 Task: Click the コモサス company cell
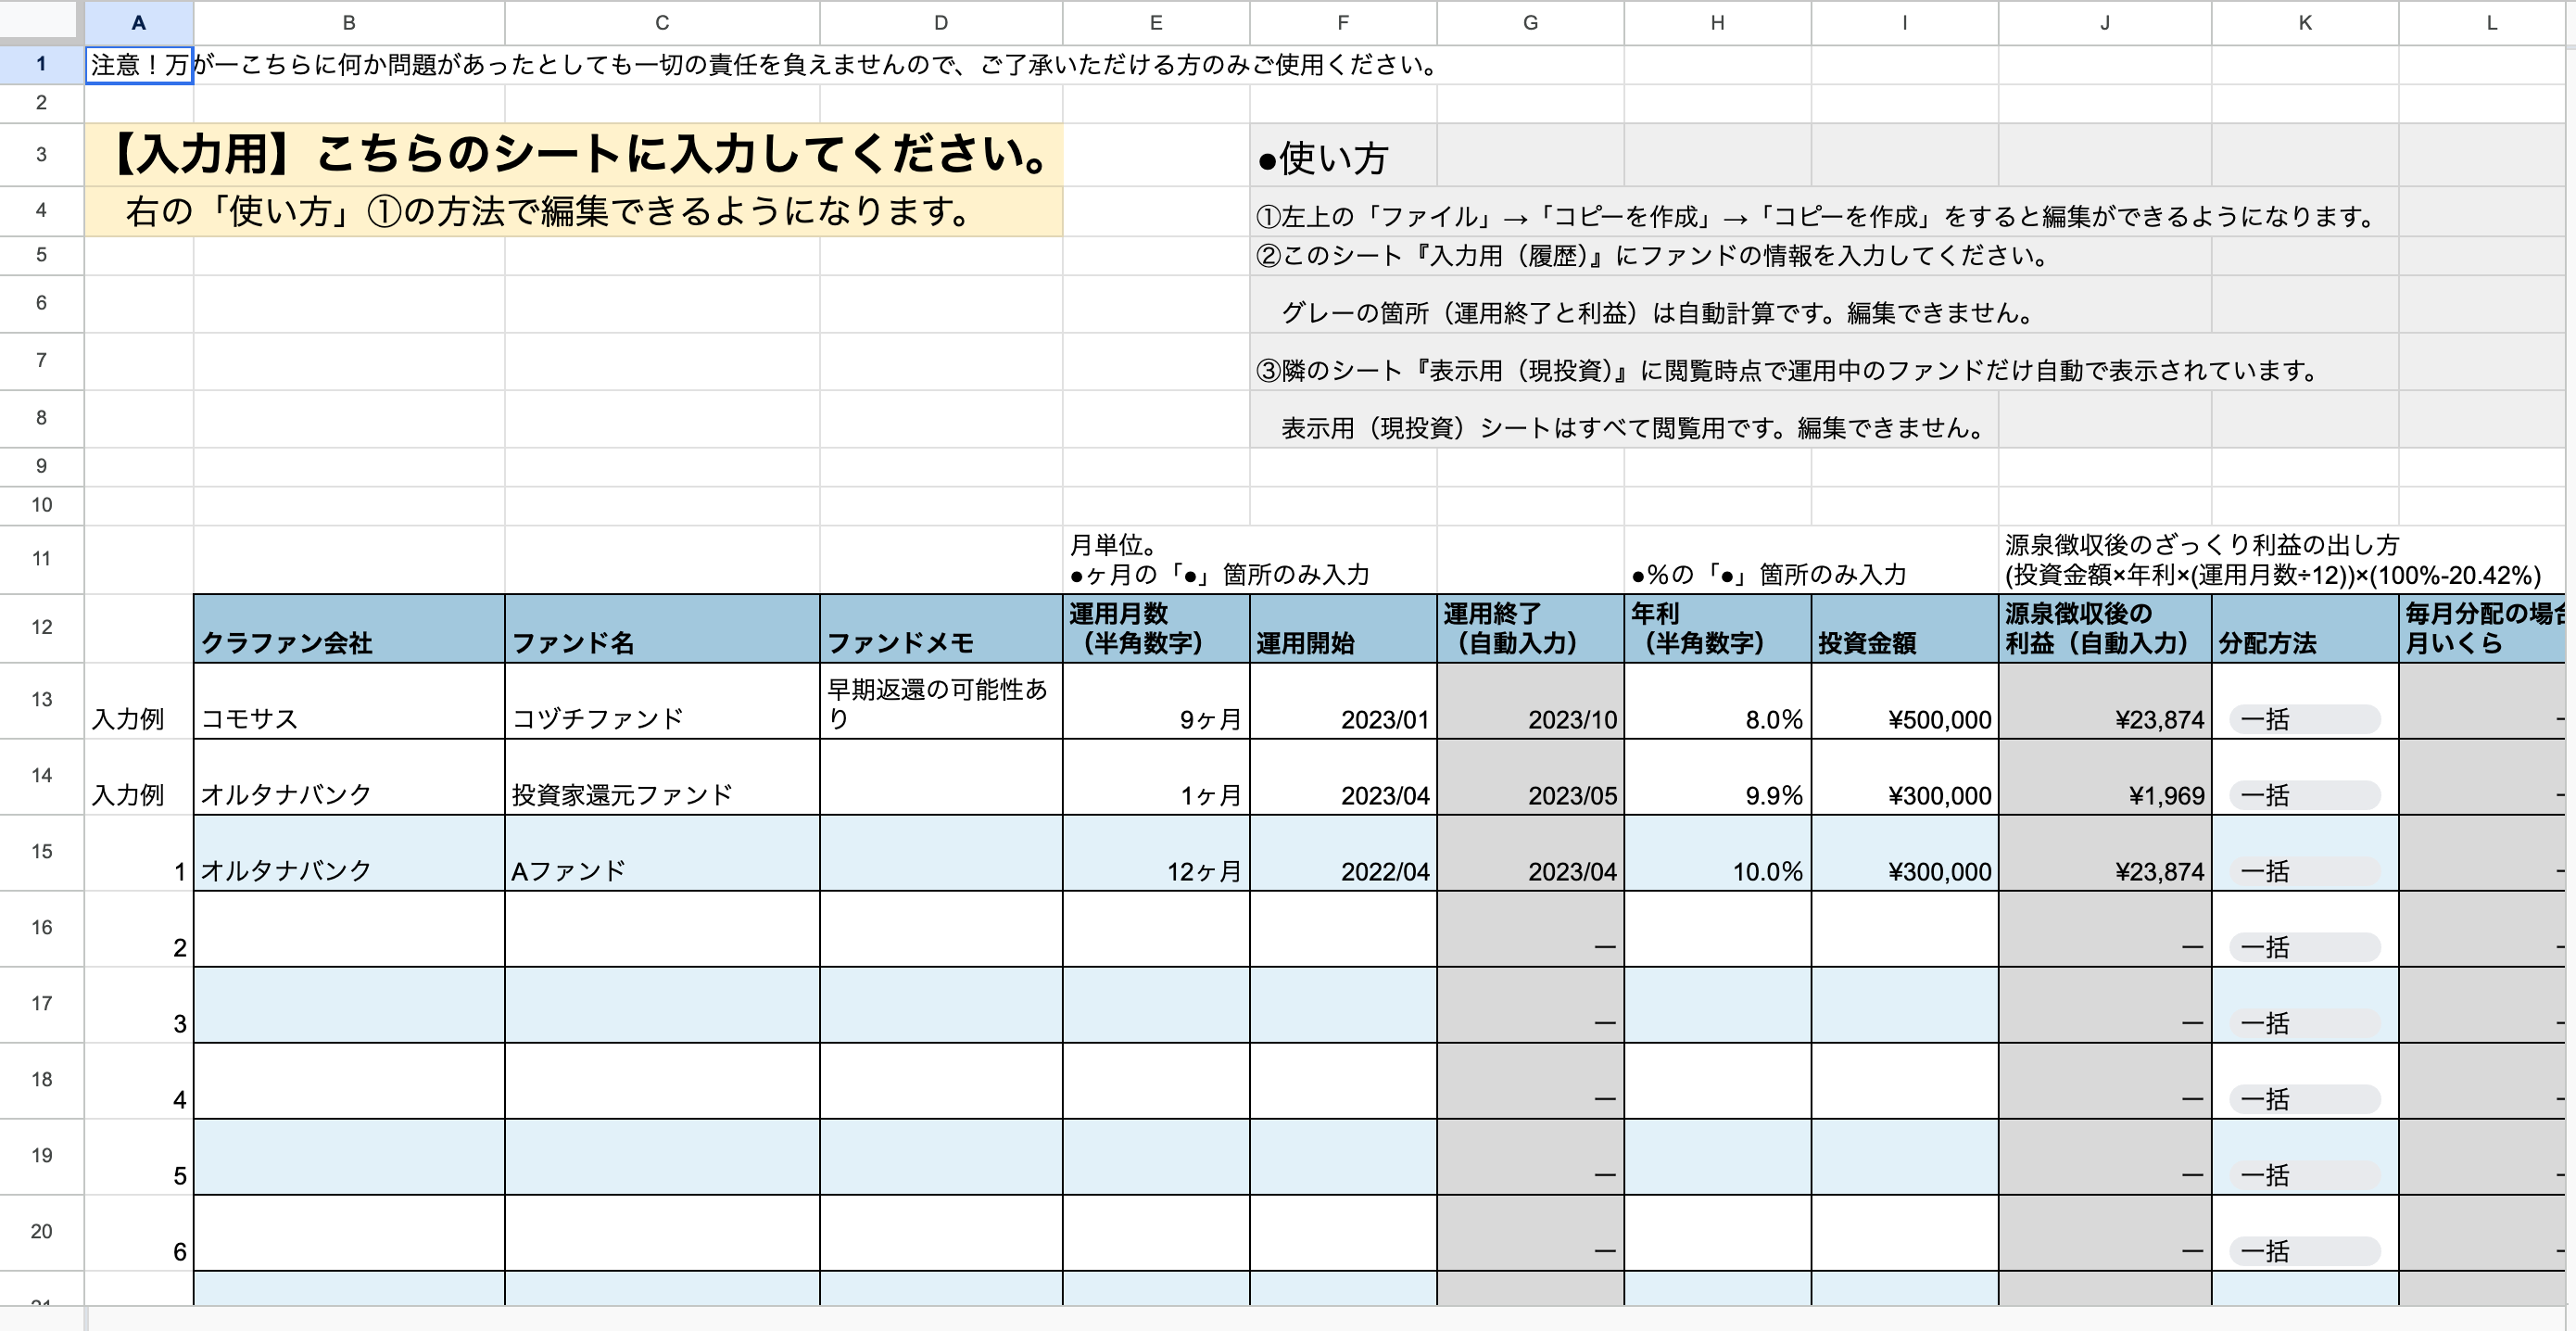[349, 701]
